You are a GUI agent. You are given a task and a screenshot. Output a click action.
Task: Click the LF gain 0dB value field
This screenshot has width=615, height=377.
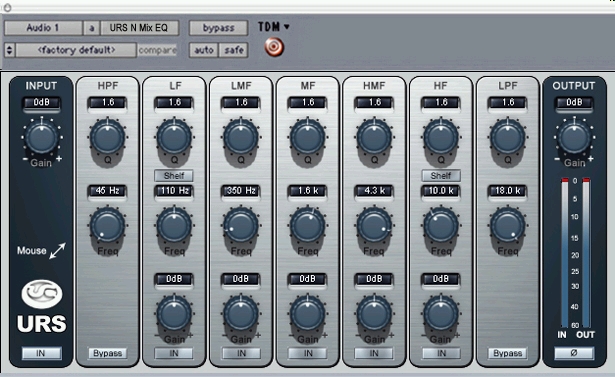174,279
